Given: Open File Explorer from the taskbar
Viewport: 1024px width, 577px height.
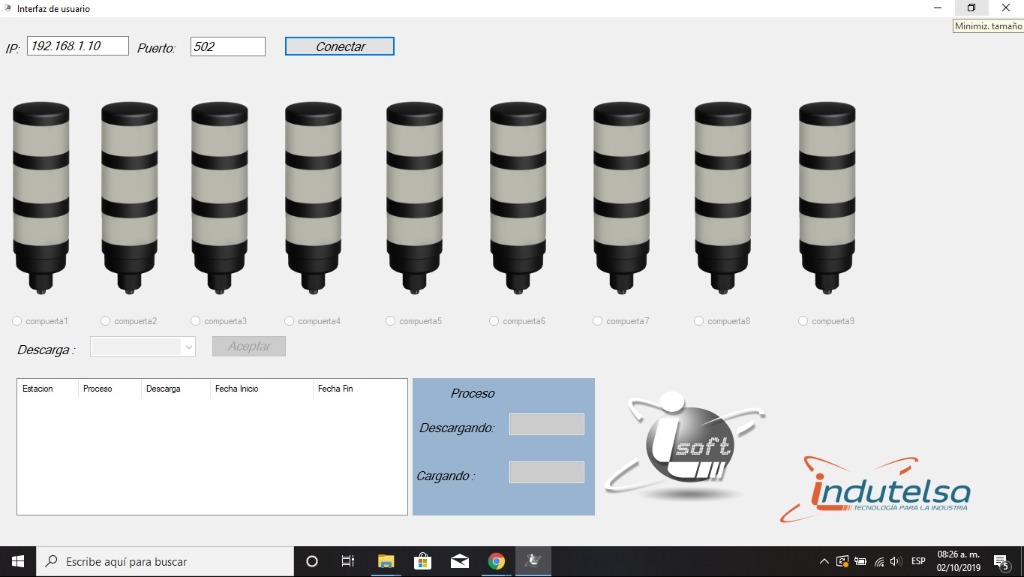Looking at the screenshot, I should pyautogui.click(x=385, y=561).
